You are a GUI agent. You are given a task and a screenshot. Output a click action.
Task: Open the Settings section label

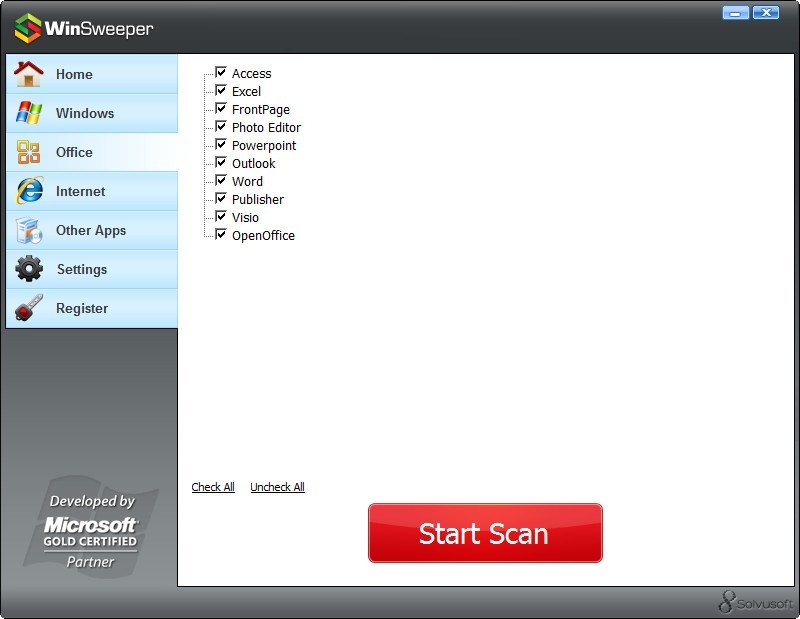[82, 269]
